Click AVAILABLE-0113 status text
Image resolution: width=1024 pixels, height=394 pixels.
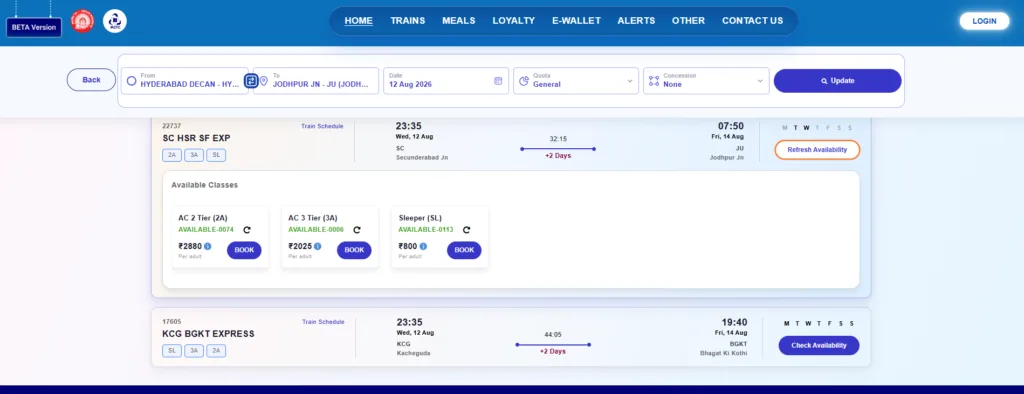426,230
